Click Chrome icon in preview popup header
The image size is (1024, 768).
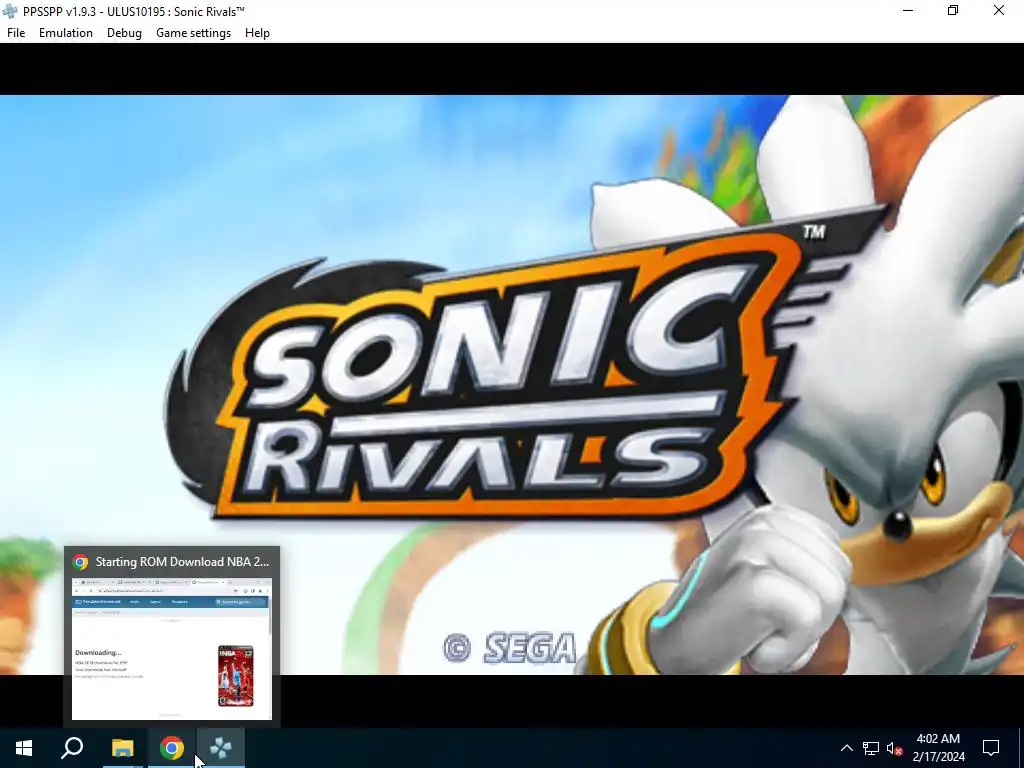(x=80, y=562)
